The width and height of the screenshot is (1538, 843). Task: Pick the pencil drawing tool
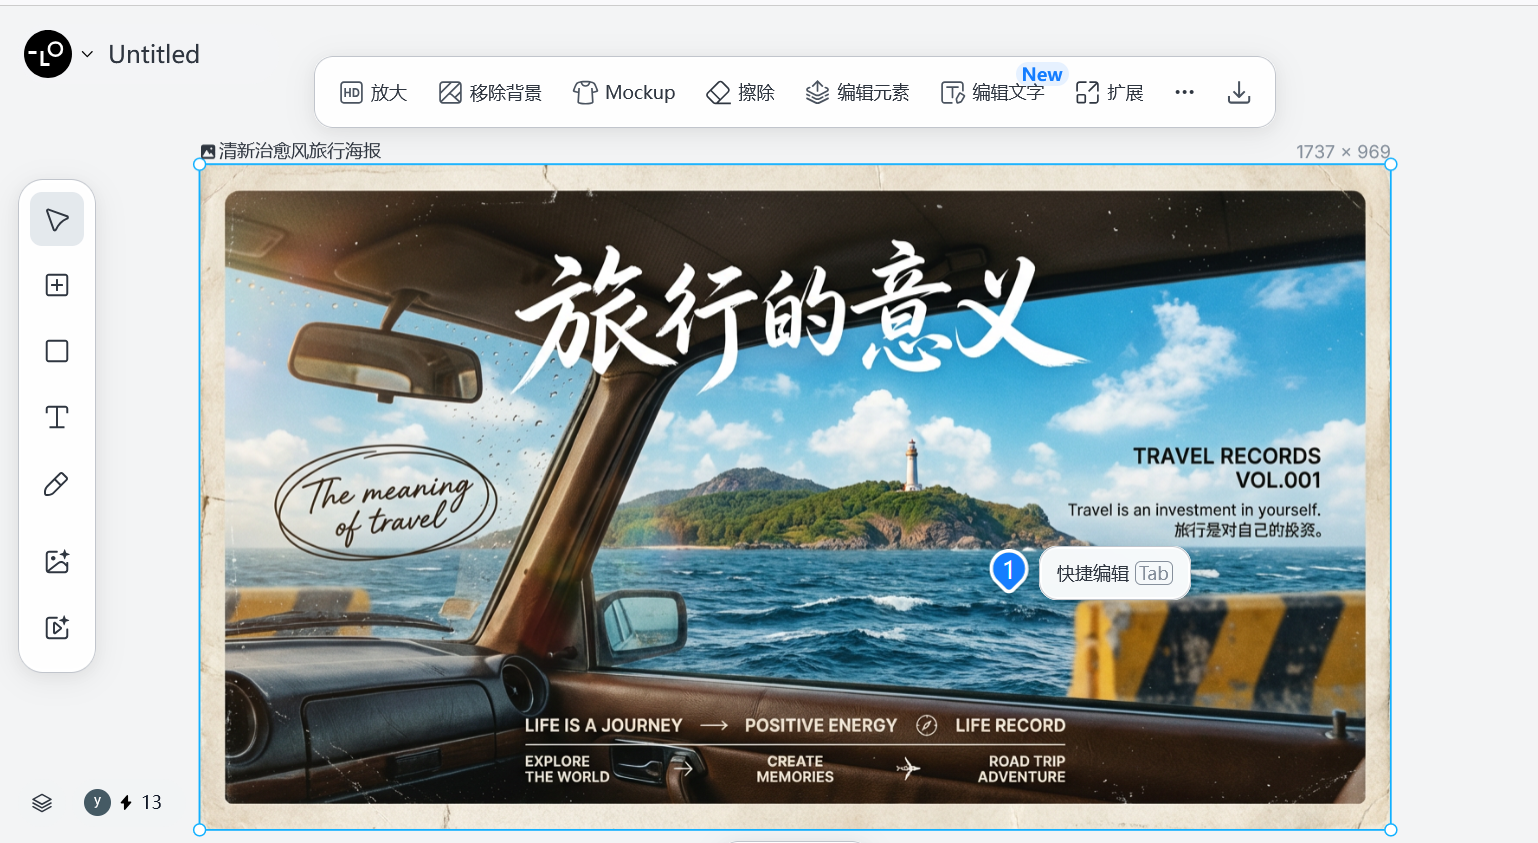point(57,484)
